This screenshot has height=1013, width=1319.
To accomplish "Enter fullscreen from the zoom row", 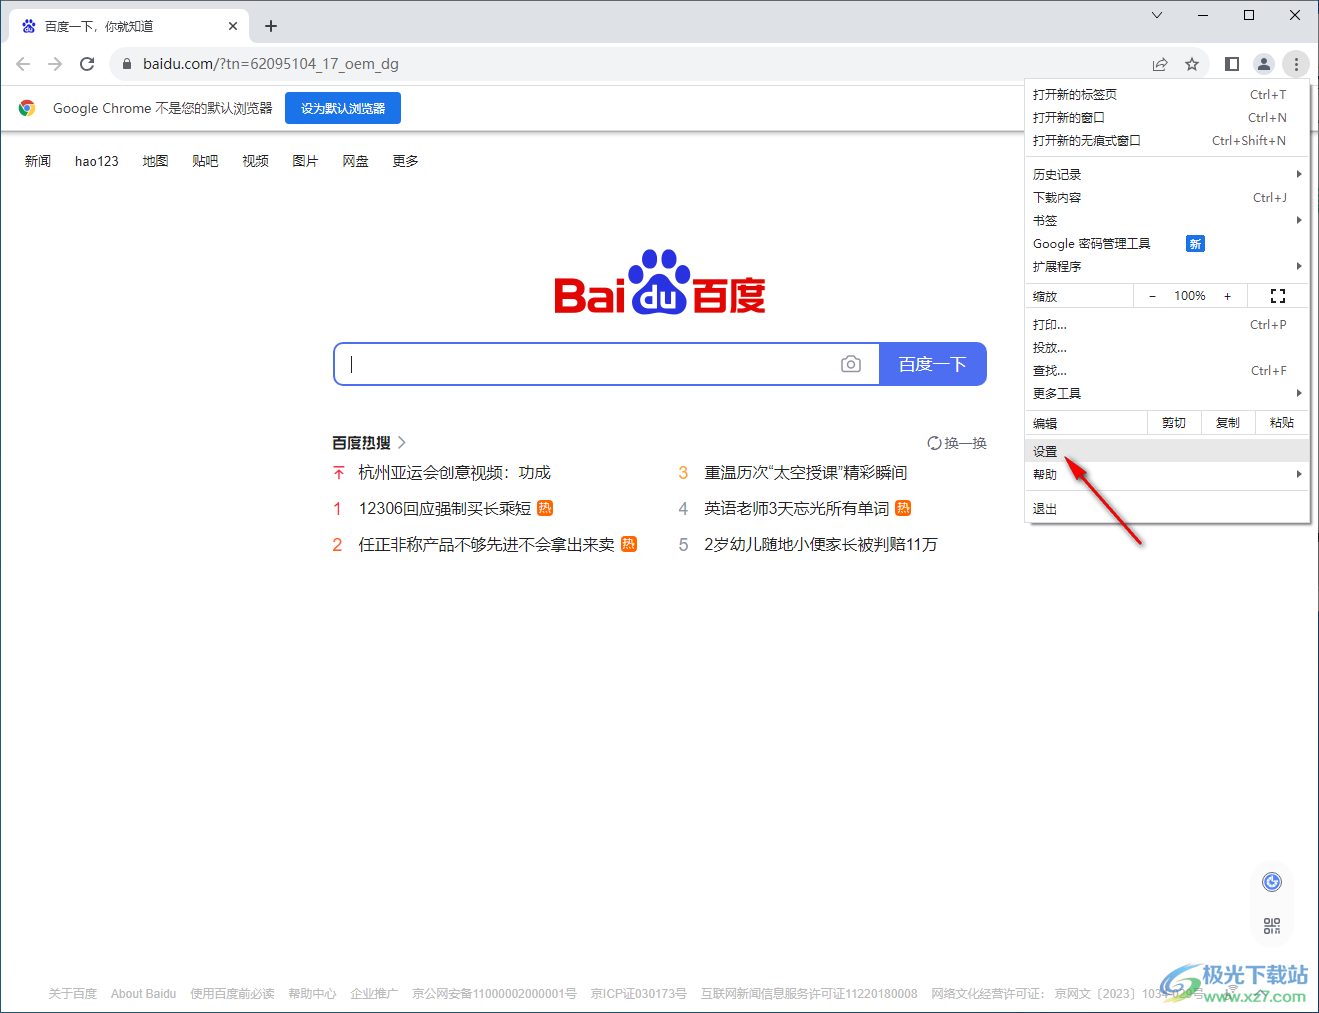I will [x=1278, y=296].
